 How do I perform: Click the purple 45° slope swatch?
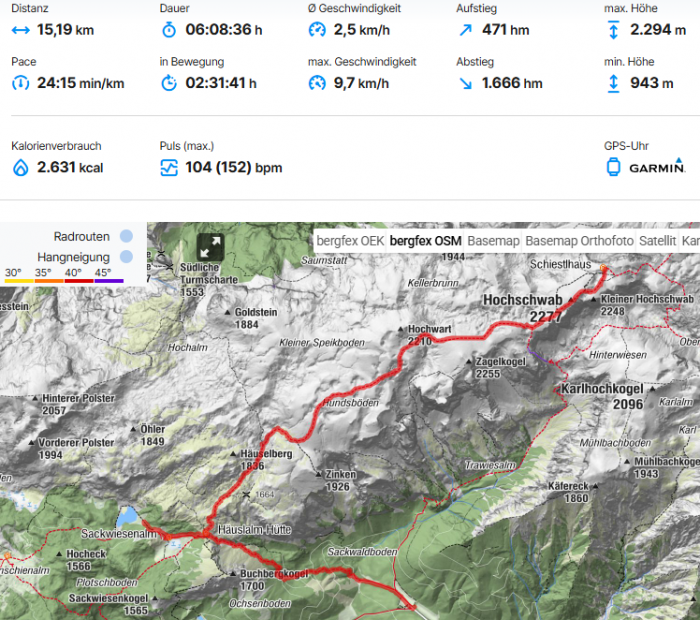[109, 281]
